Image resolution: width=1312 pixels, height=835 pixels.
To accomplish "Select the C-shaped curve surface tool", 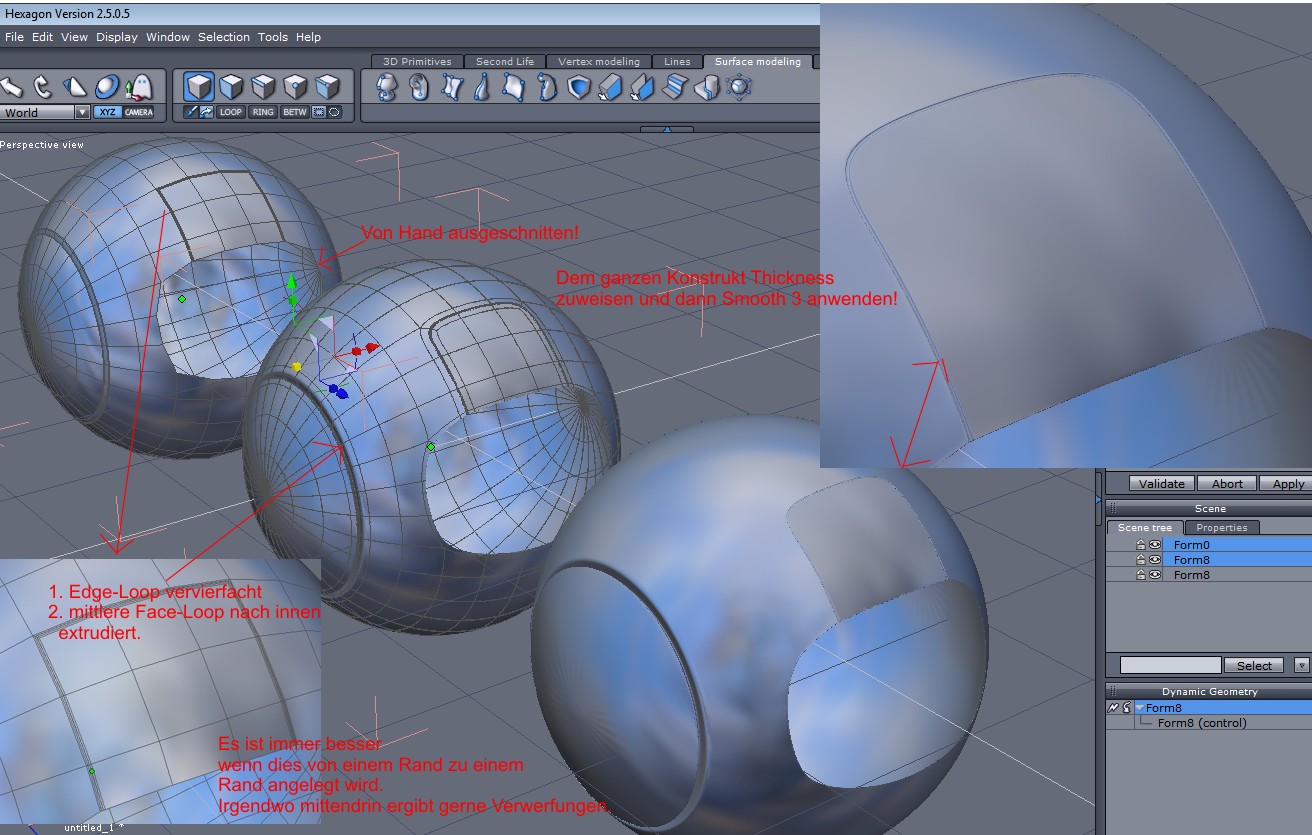I will (547, 87).
